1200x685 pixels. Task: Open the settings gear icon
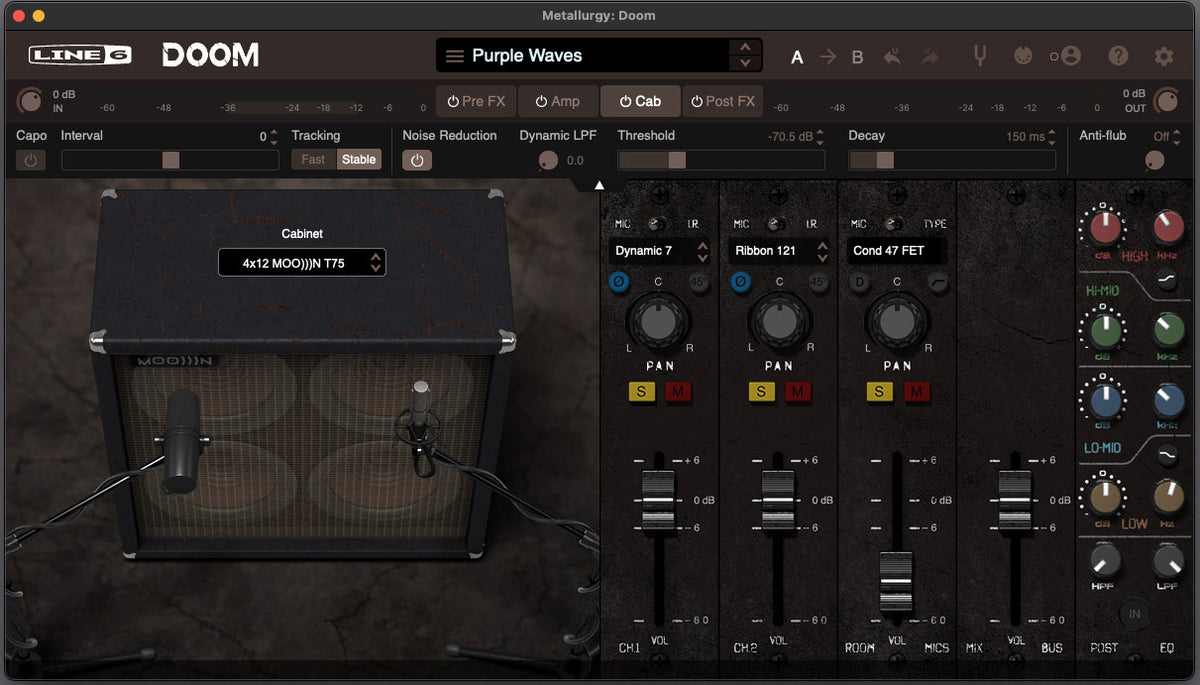1164,56
